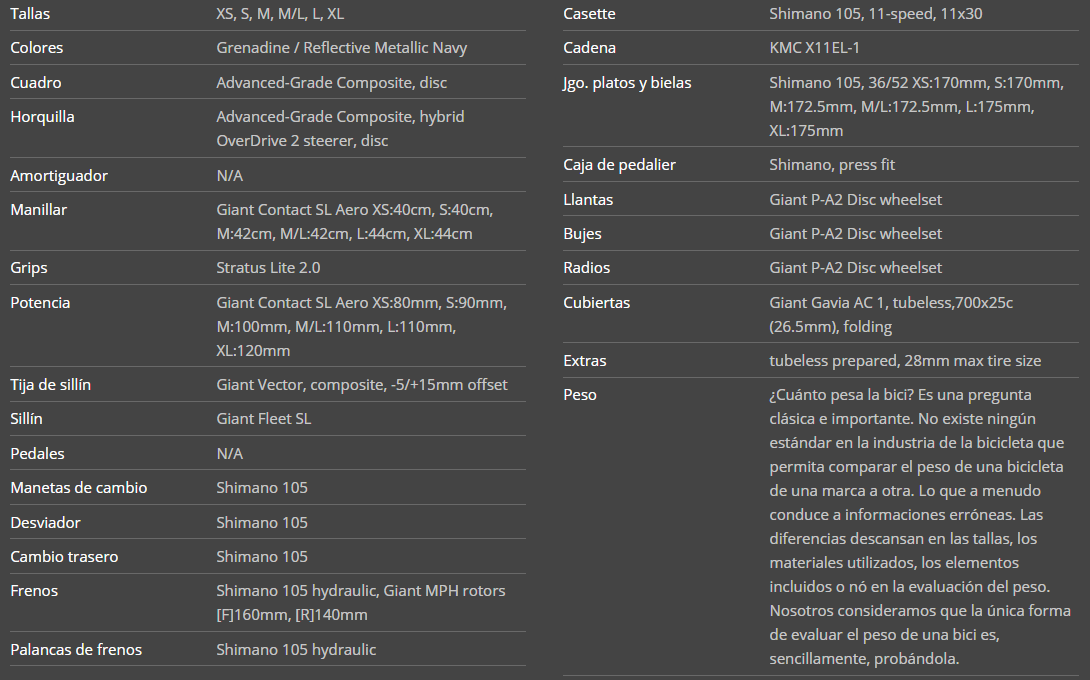Click the Giant Vector seatpost description
The width and height of the screenshot is (1090, 680).
tap(361, 385)
